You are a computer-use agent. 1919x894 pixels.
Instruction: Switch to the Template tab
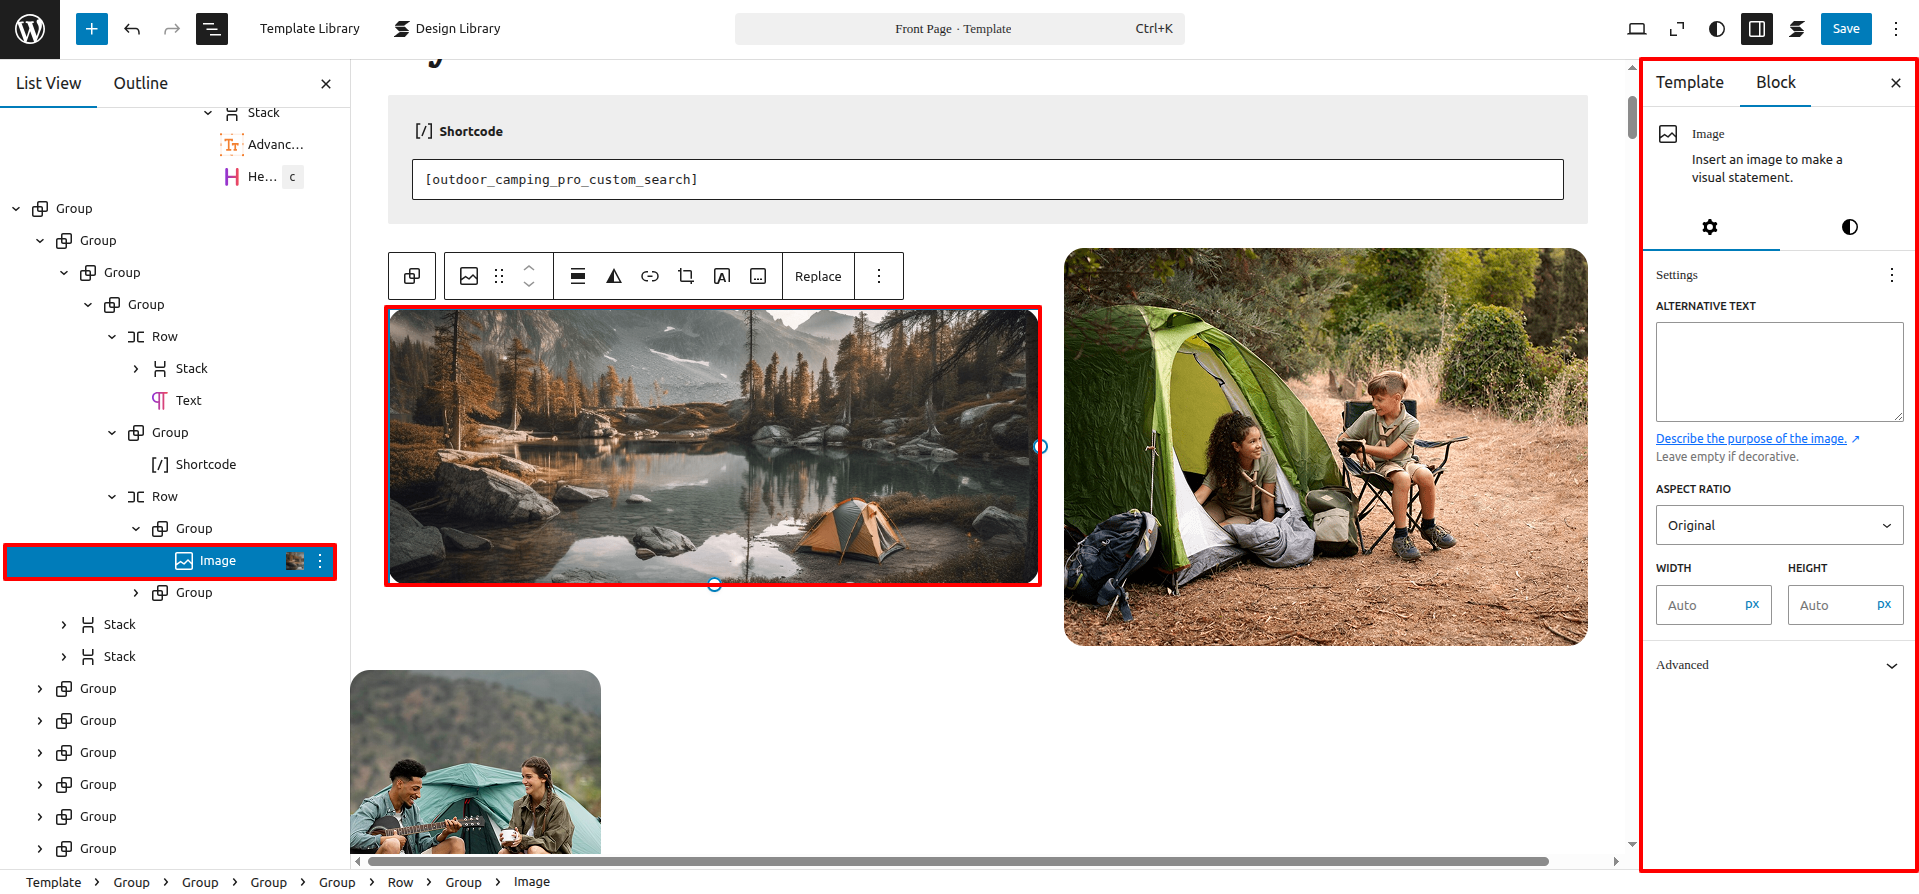[x=1689, y=82]
